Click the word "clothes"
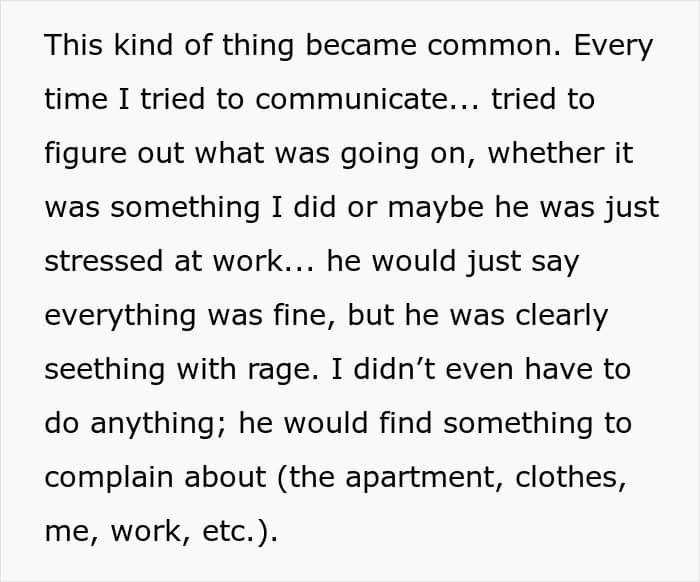 pos(571,478)
